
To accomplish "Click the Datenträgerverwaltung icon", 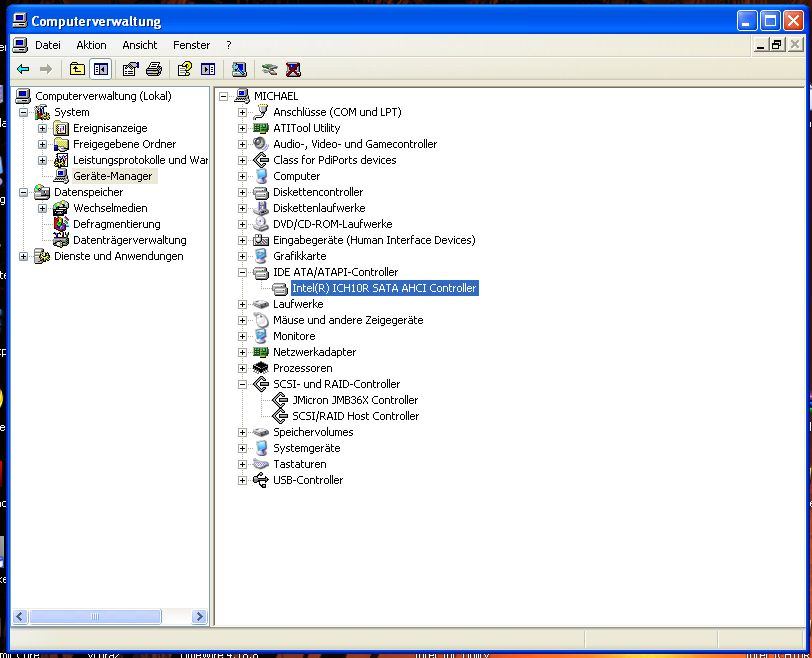I will [61, 240].
